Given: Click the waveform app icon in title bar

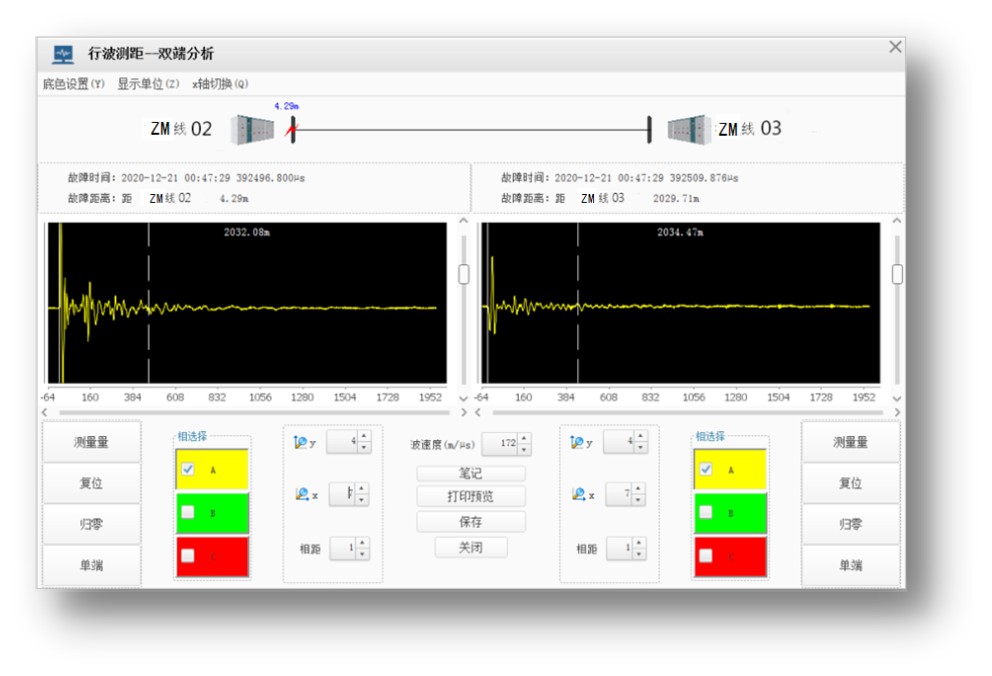Looking at the screenshot, I should pyautogui.click(x=63, y=54).
